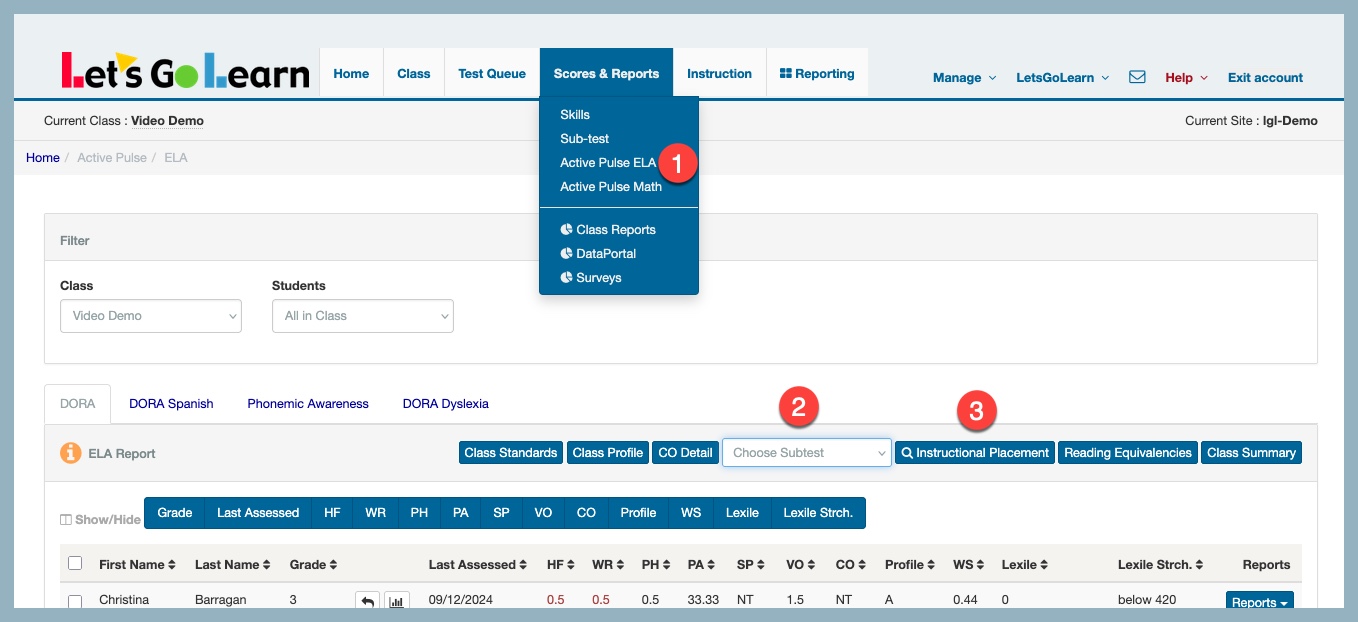
Task: Toggle the PH column in Show/Hide
Action: tap(419, 513)
